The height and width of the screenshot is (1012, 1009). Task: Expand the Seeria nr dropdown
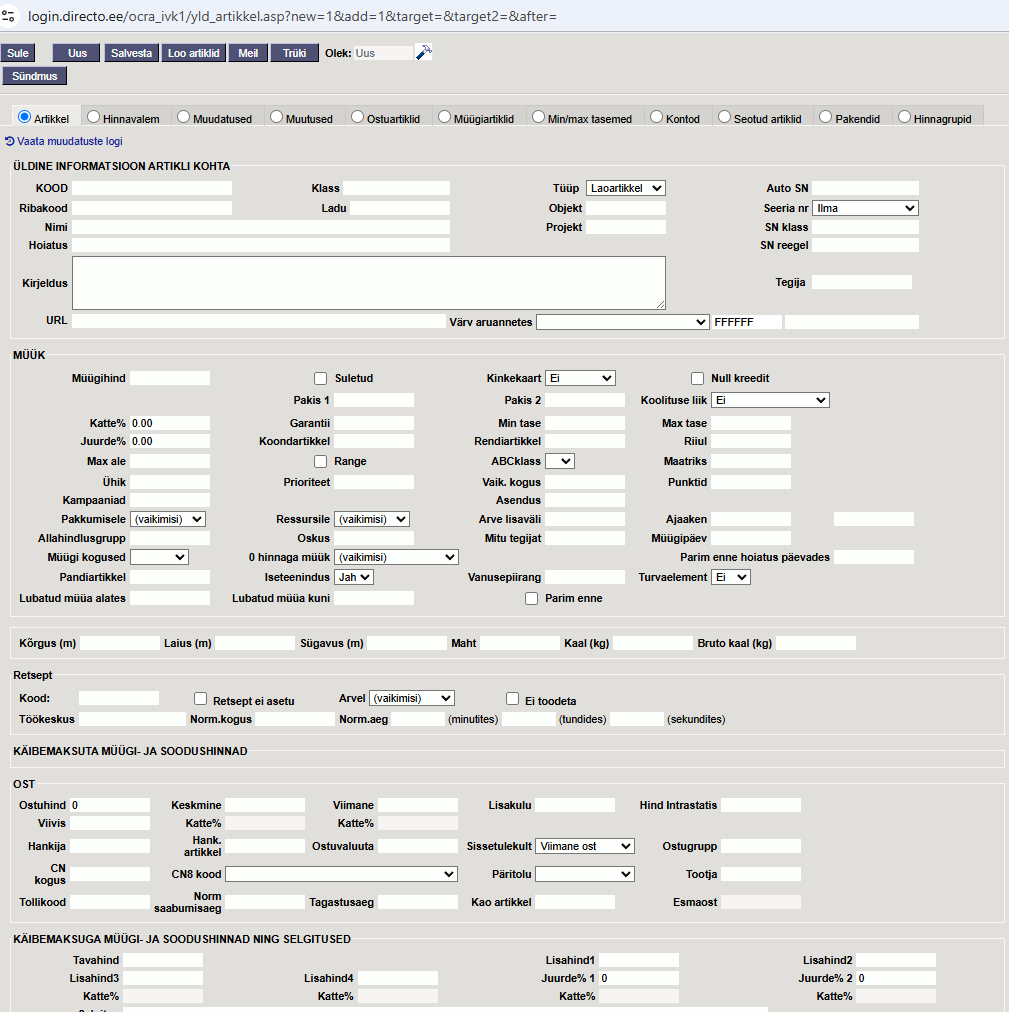coord(864,208)
